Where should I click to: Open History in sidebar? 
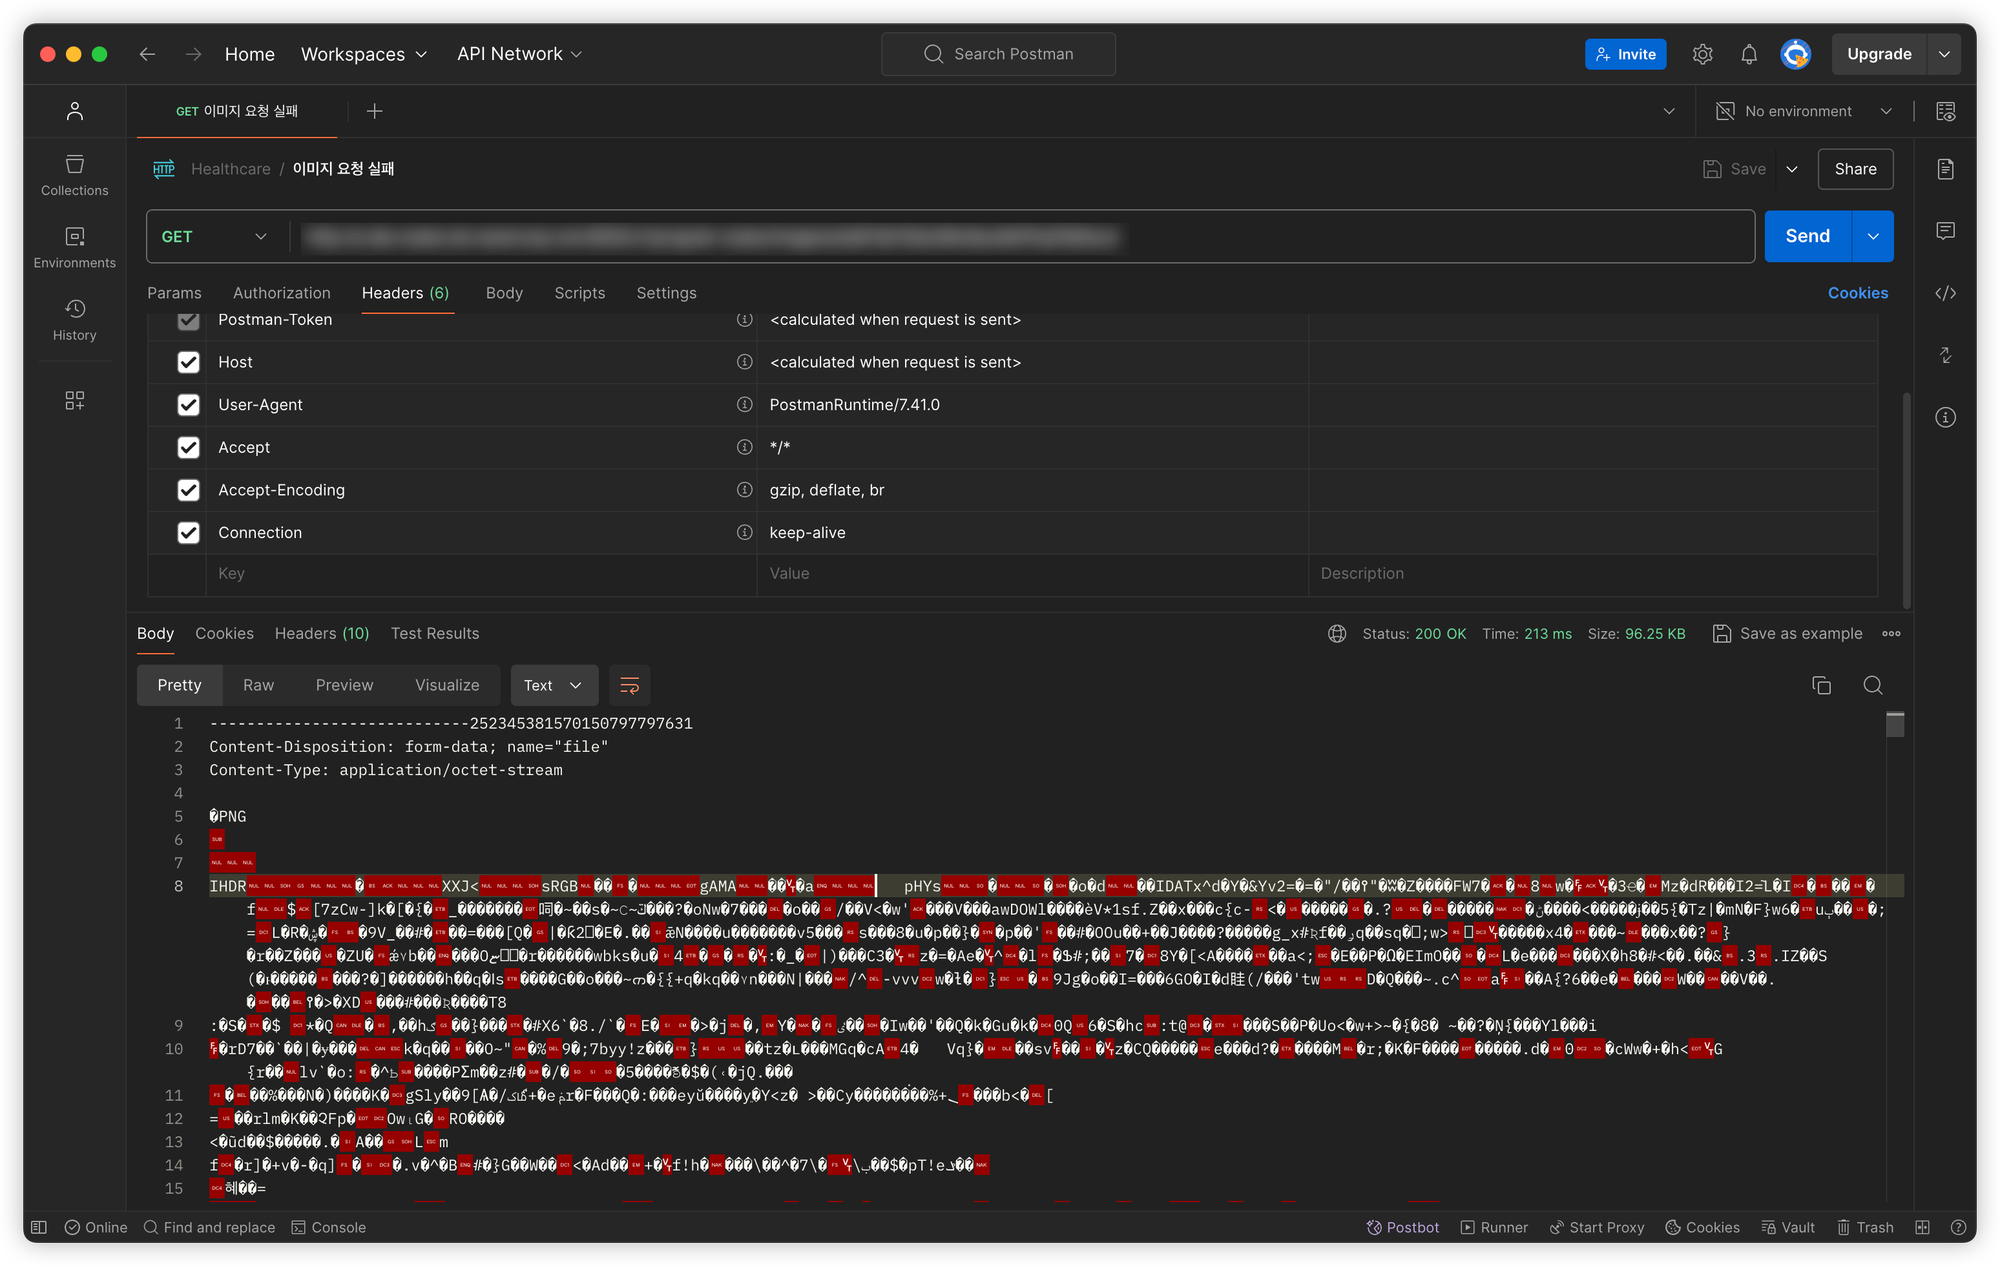[x=75, y=320]
